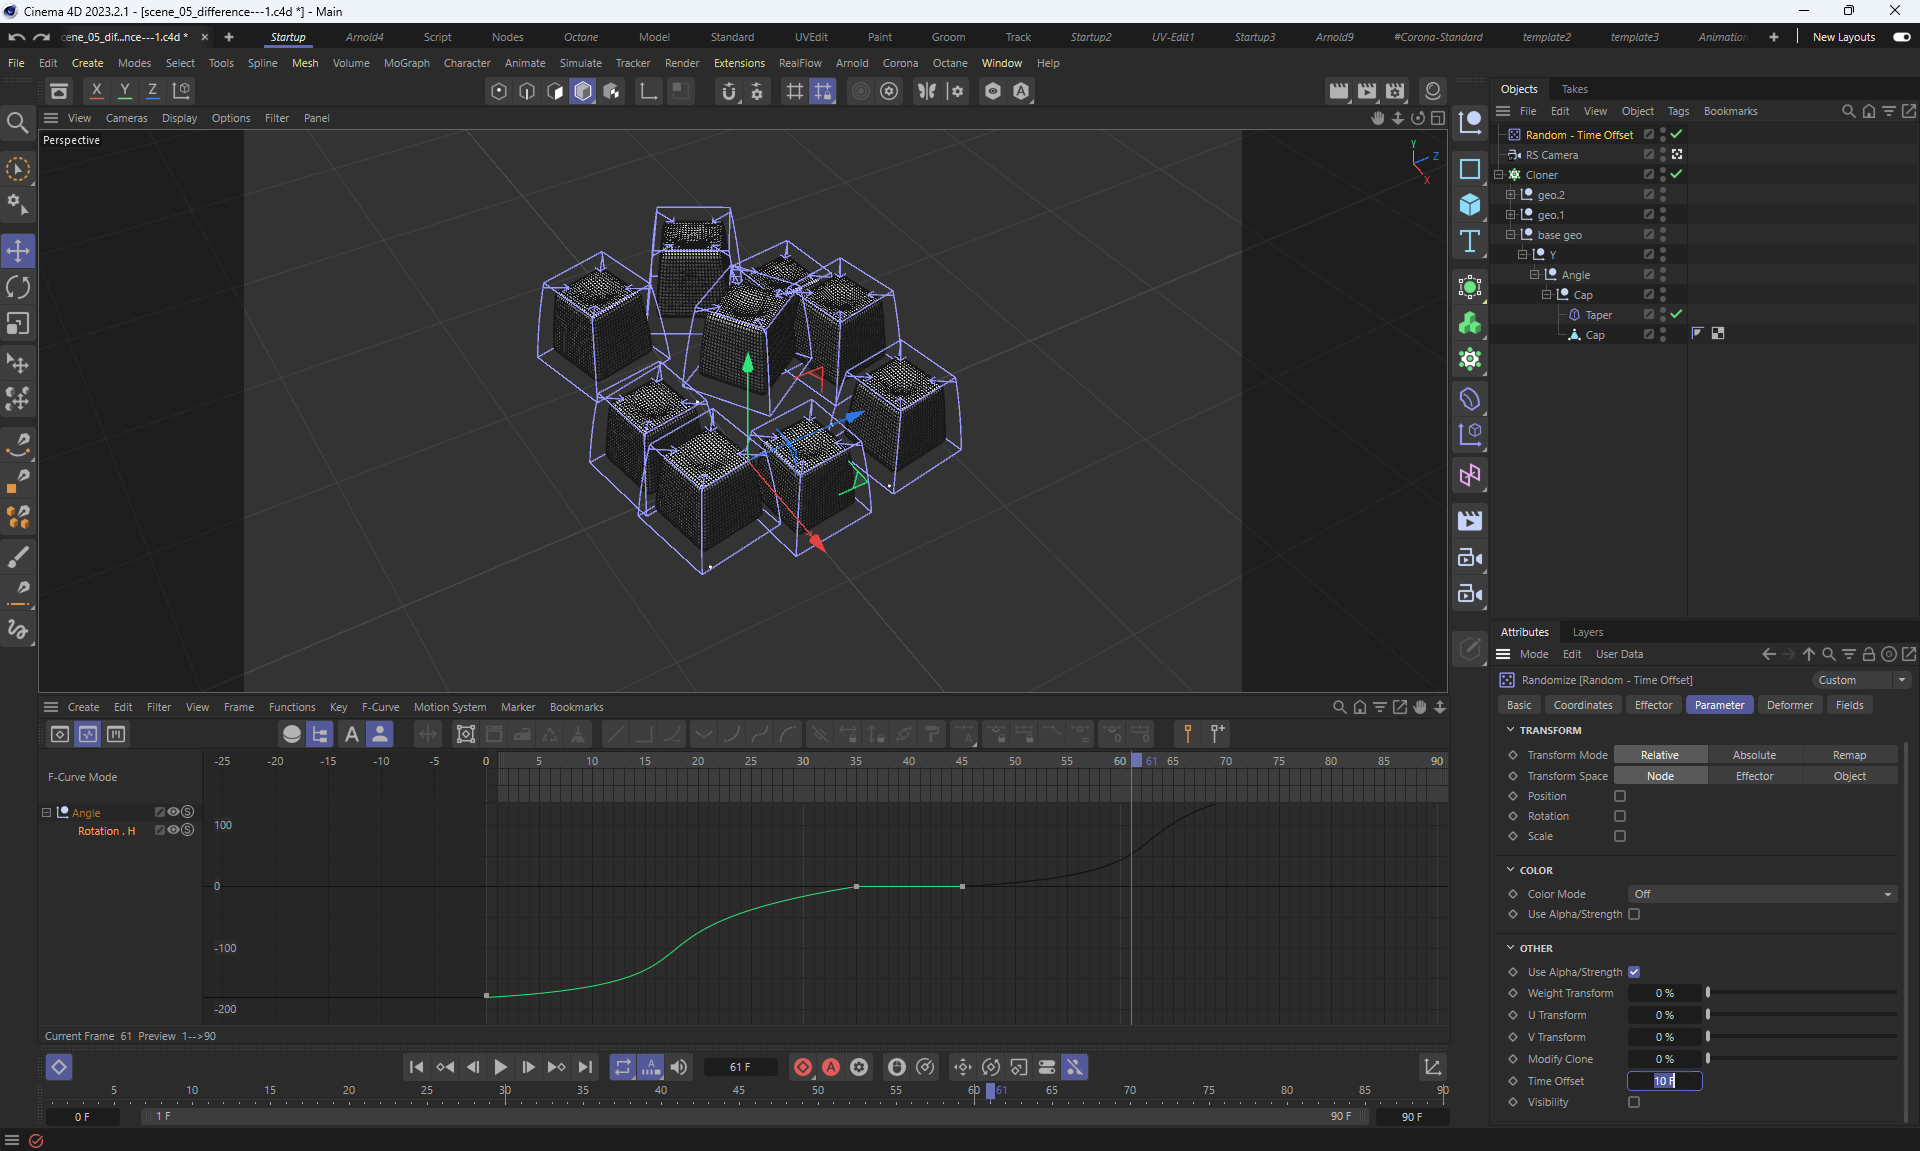Uncheck Use Alpha/Strength under Other
Image resolution: width=1920 pixels, height=1151 pixels.
(1634, 972)
